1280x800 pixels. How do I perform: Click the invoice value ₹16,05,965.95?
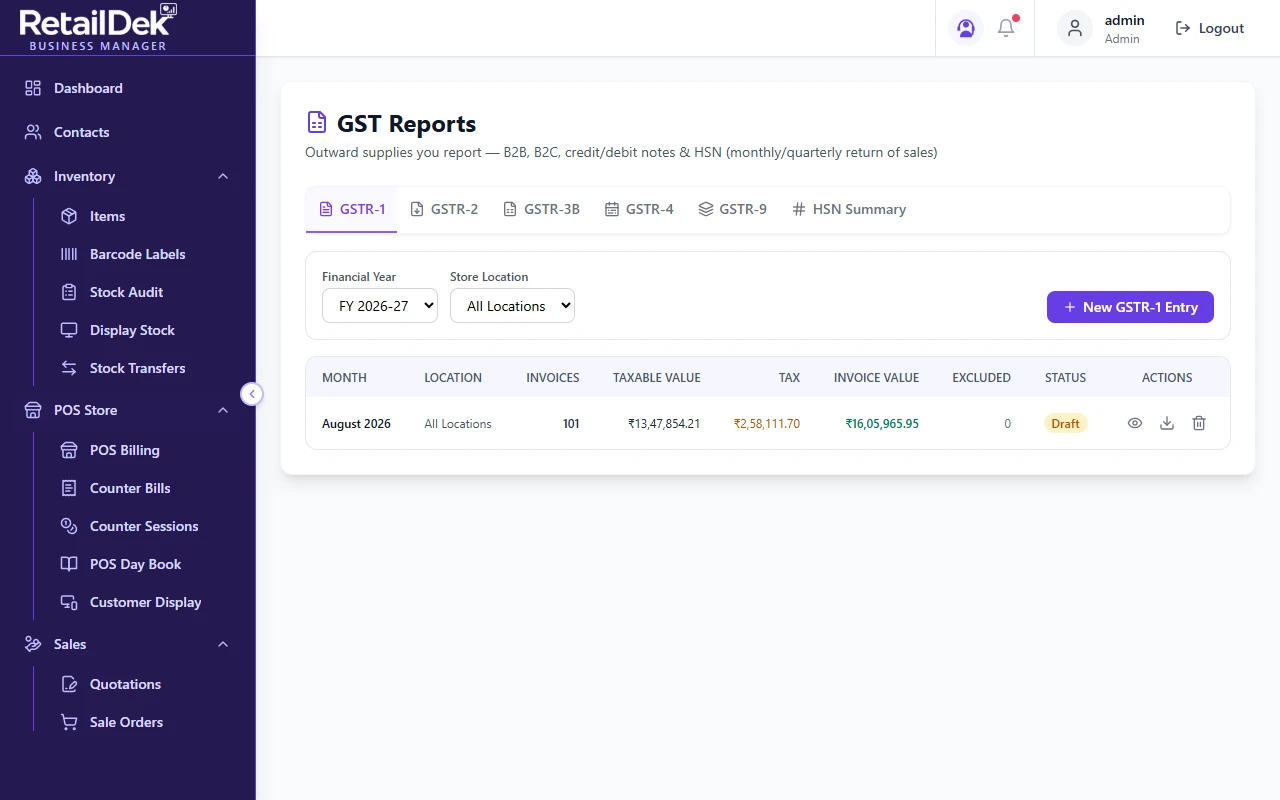pos(882,424)
